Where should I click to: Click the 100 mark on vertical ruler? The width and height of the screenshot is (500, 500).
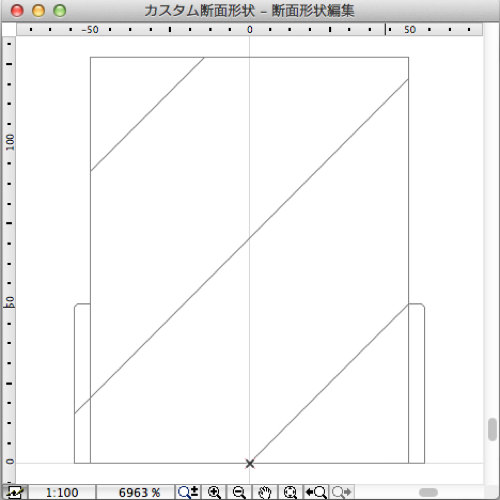coord(10,142)
